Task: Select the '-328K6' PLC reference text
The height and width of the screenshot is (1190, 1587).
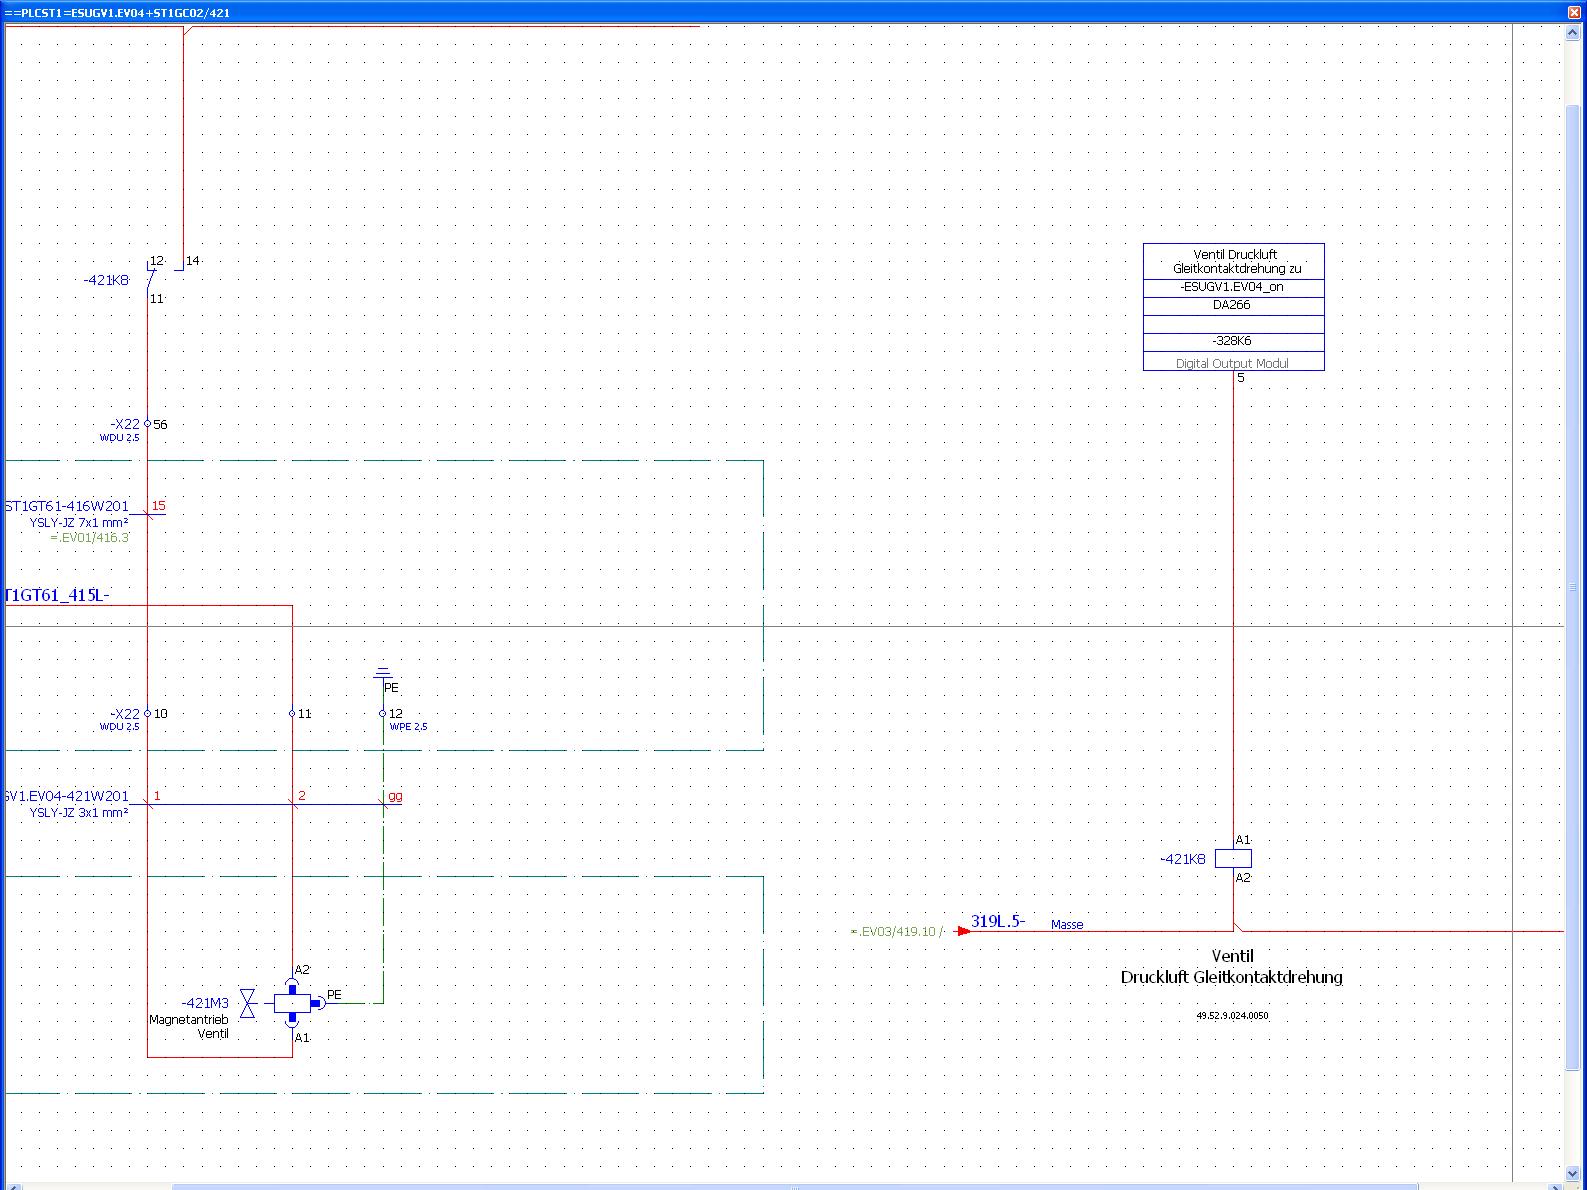Action: click(1231, 341)
